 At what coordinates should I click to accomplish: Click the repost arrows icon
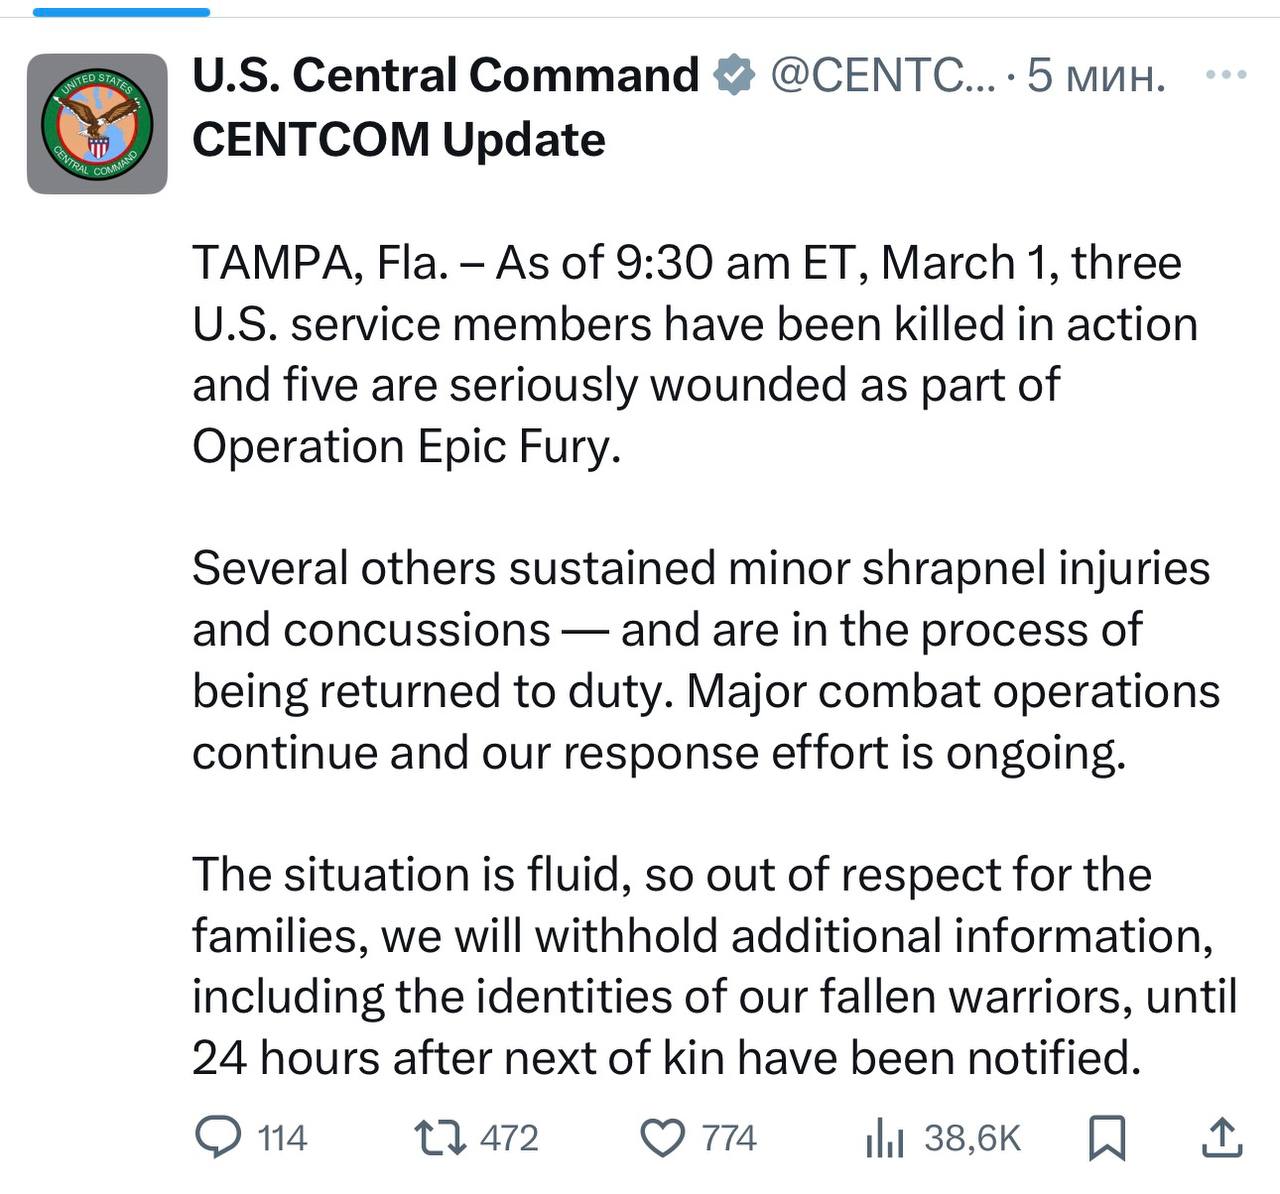(x=440, y=1138)
